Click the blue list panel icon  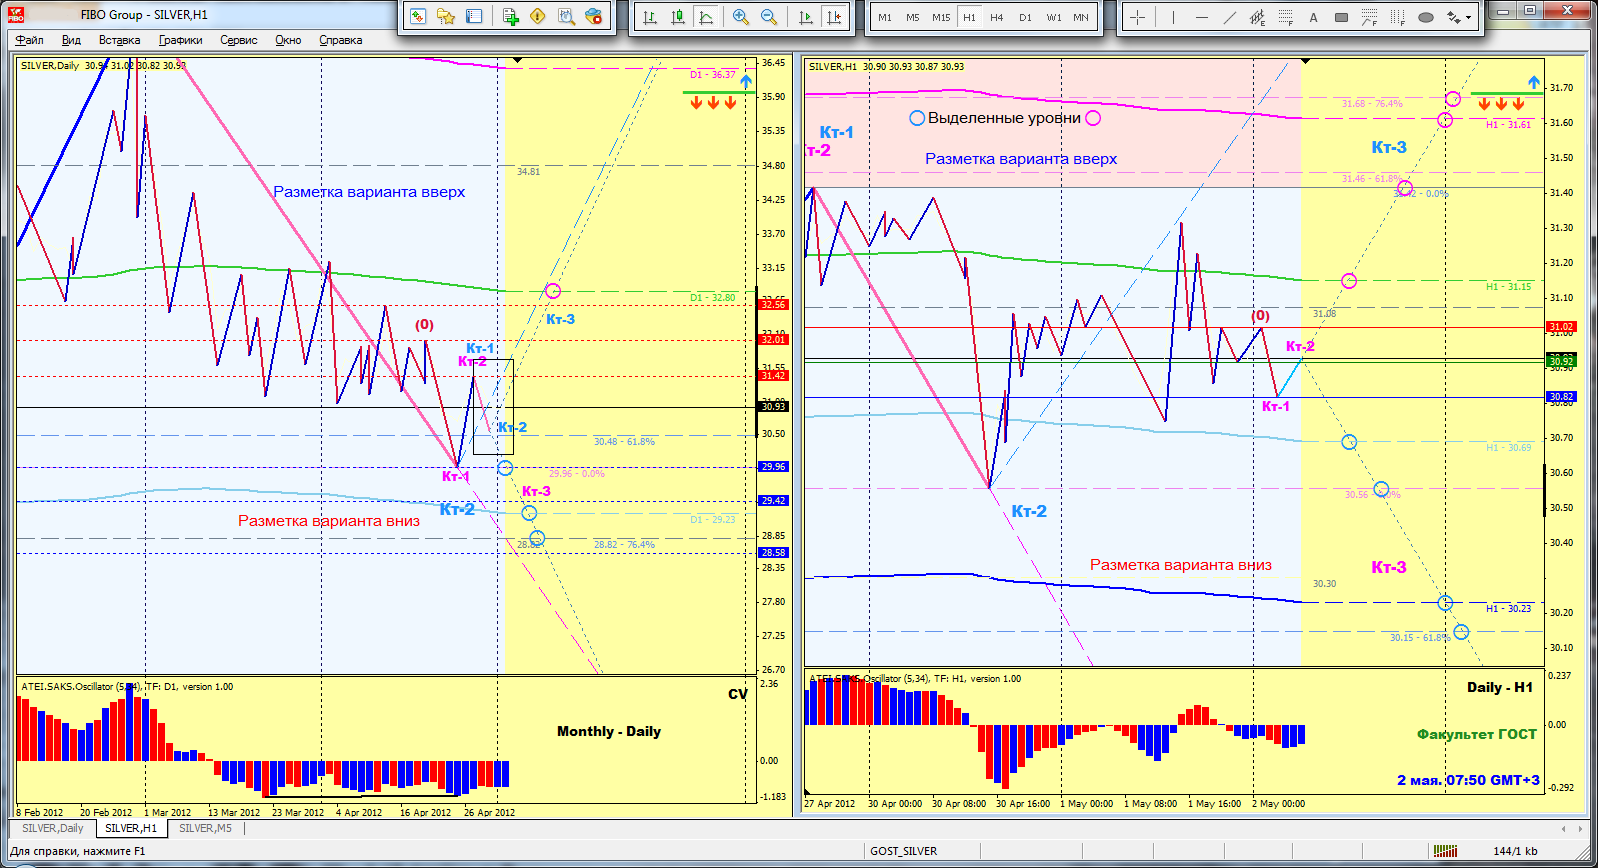pos(474,17)
